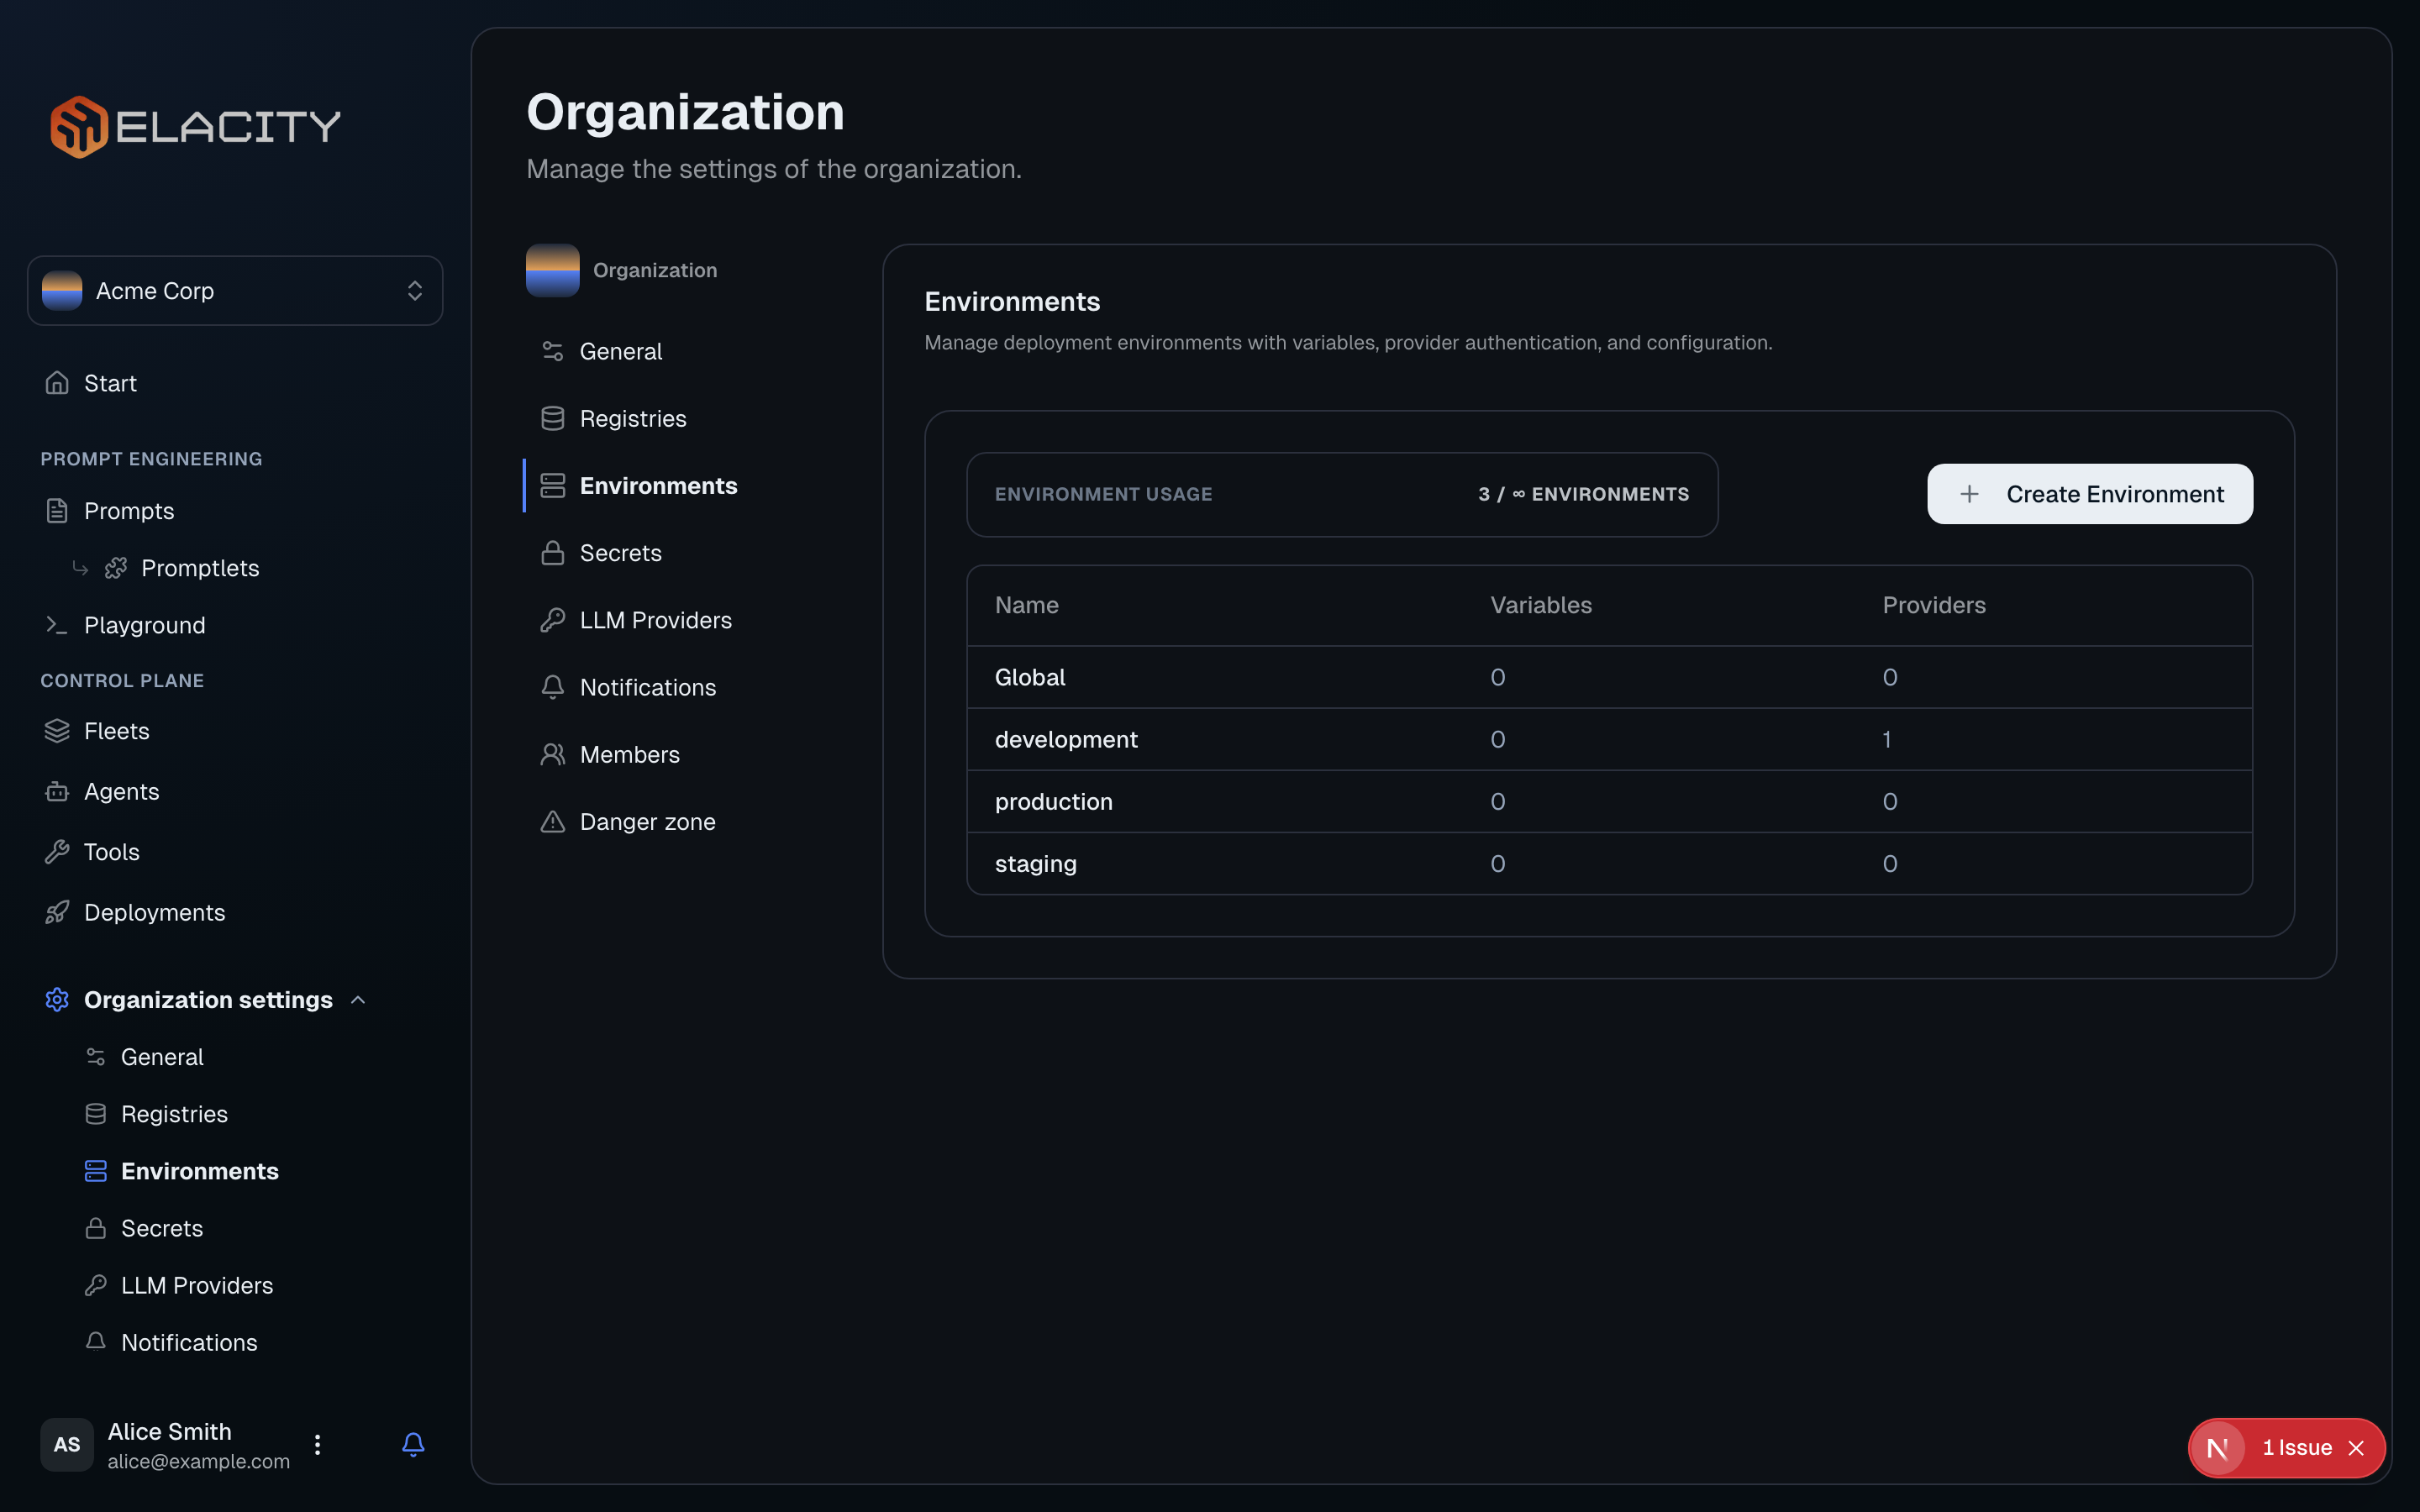The image size is (2420, 1512).
Task: Click the Elacity logo
Action: 196,125
